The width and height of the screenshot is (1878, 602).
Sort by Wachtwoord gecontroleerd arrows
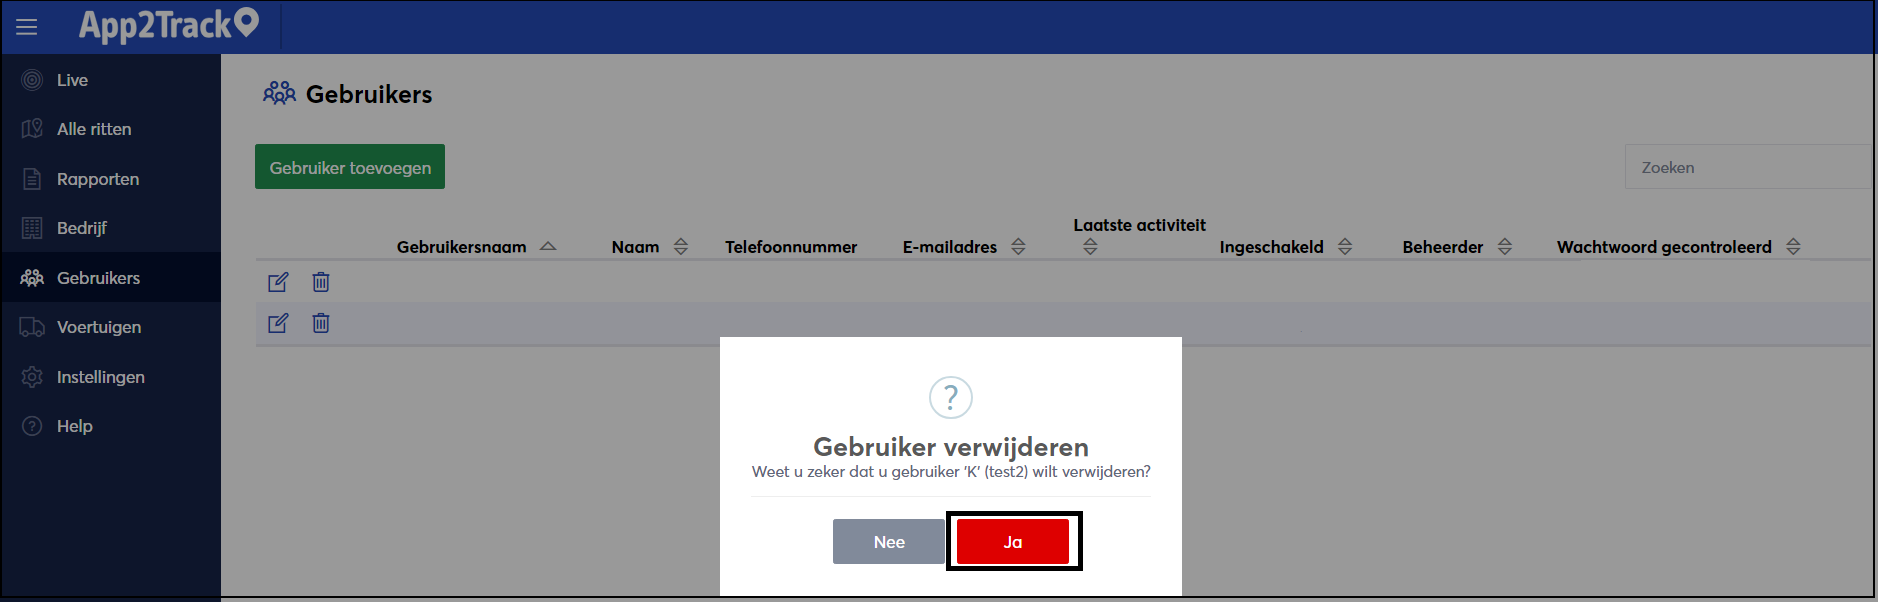[1793, 246]
